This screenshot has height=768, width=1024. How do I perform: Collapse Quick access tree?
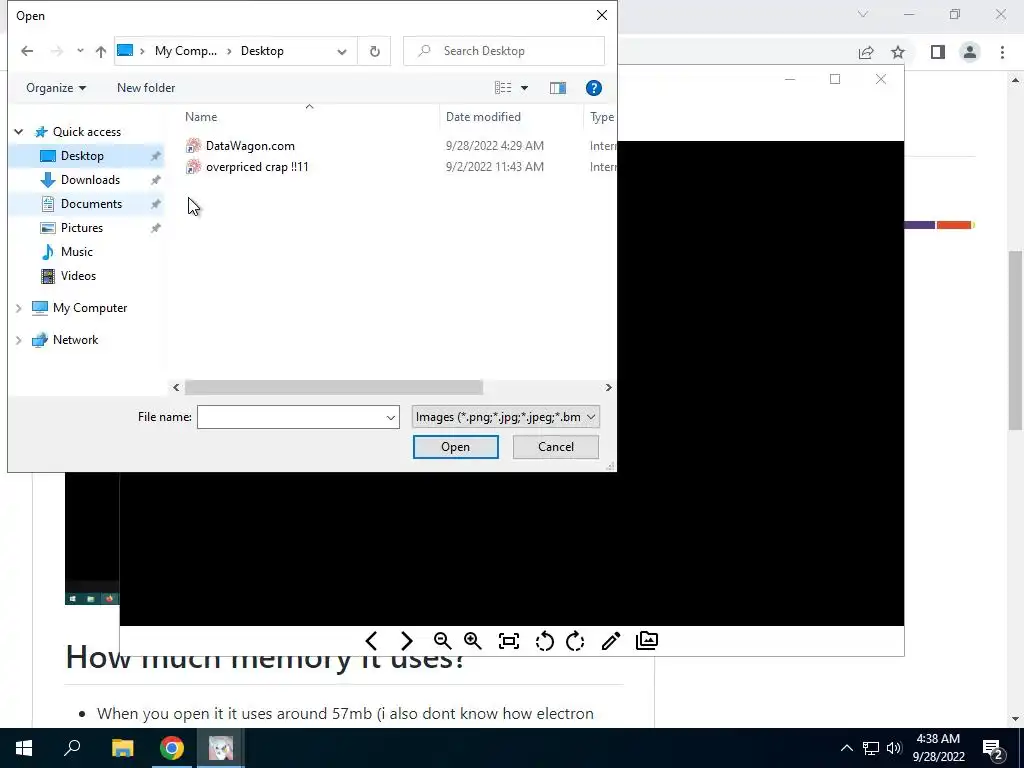tap(19, 132)
